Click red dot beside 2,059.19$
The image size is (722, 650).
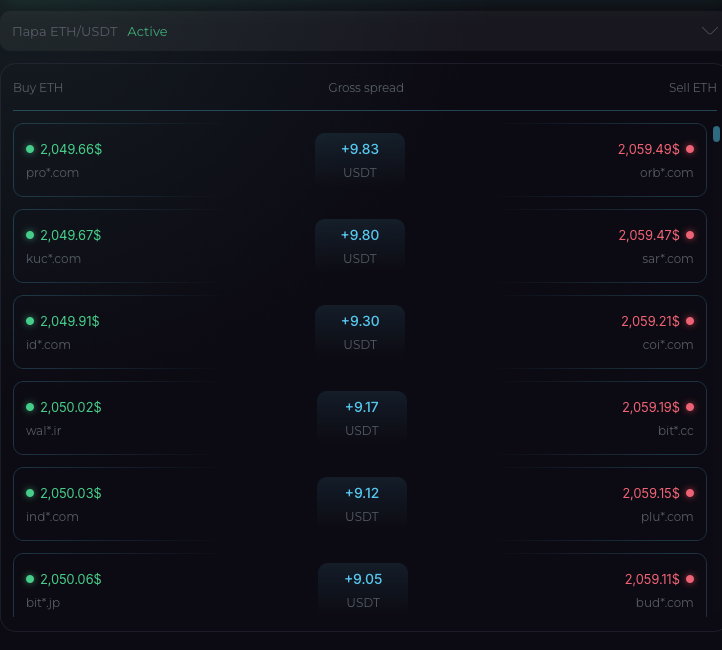coord(690,407)
